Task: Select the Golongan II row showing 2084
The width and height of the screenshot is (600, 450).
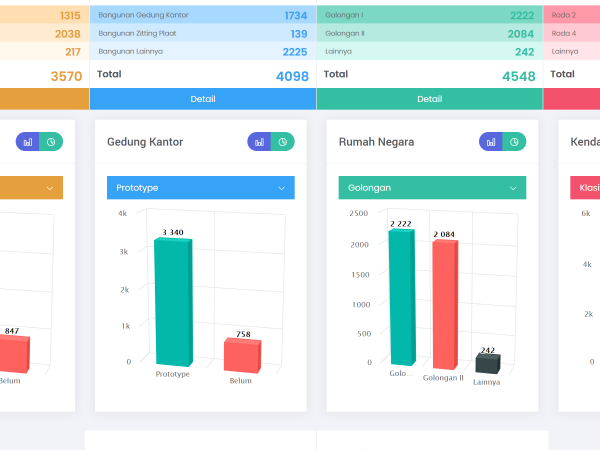Action: 430,34
